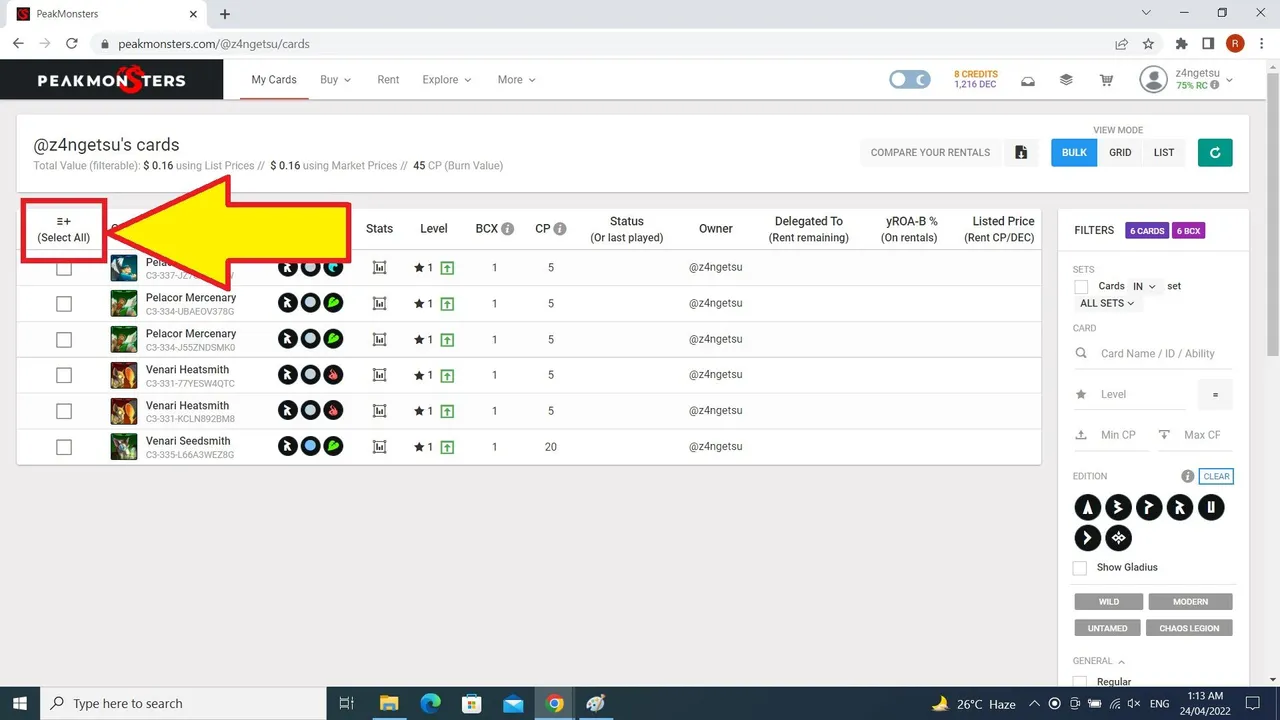Expand the Explore menu
Image resolution: width=1280 pixels, height=720 pixels.
click(x=447, y=80)
